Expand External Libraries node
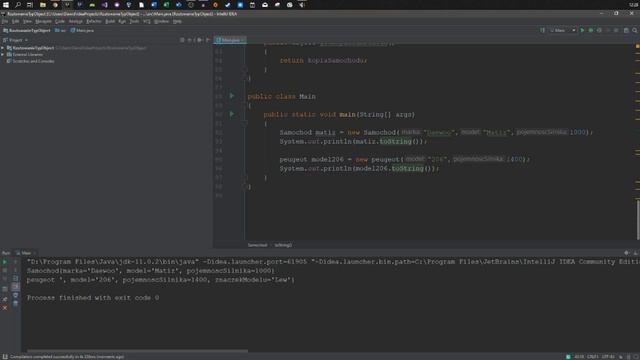This screenshot has width=640, height=360. pos(3,54)
